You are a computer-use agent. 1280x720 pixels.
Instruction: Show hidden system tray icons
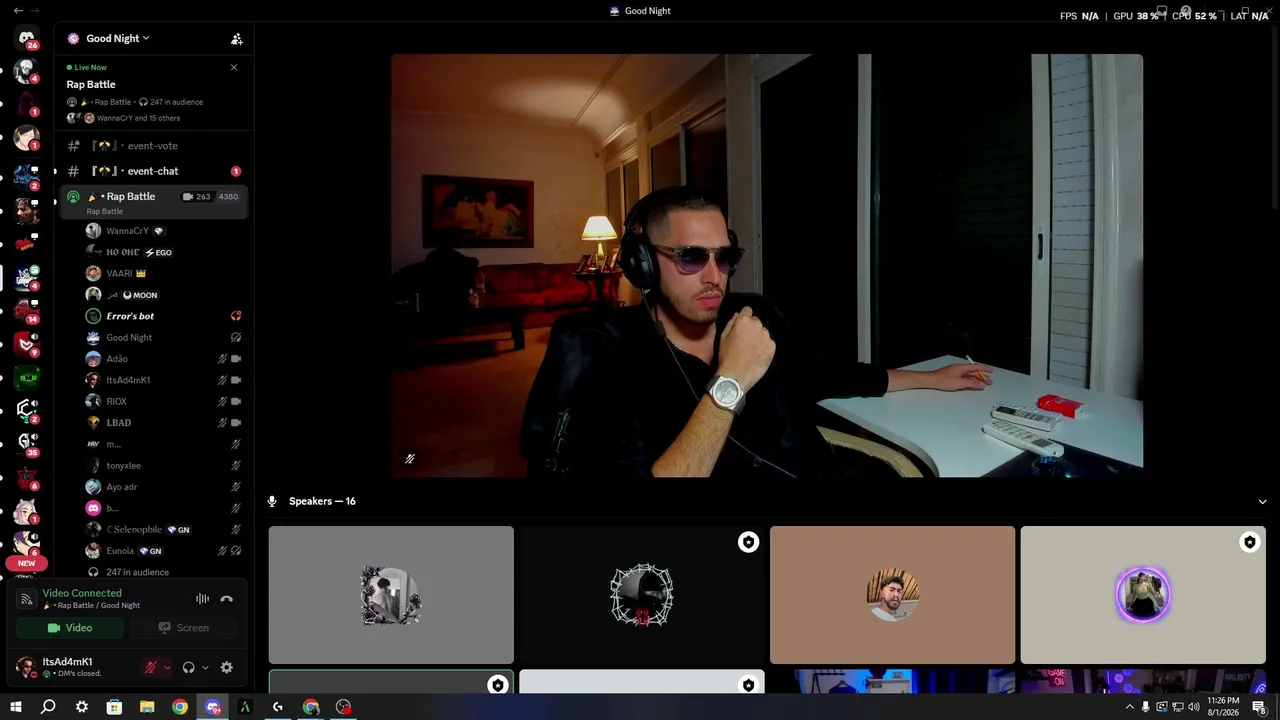1130,707
